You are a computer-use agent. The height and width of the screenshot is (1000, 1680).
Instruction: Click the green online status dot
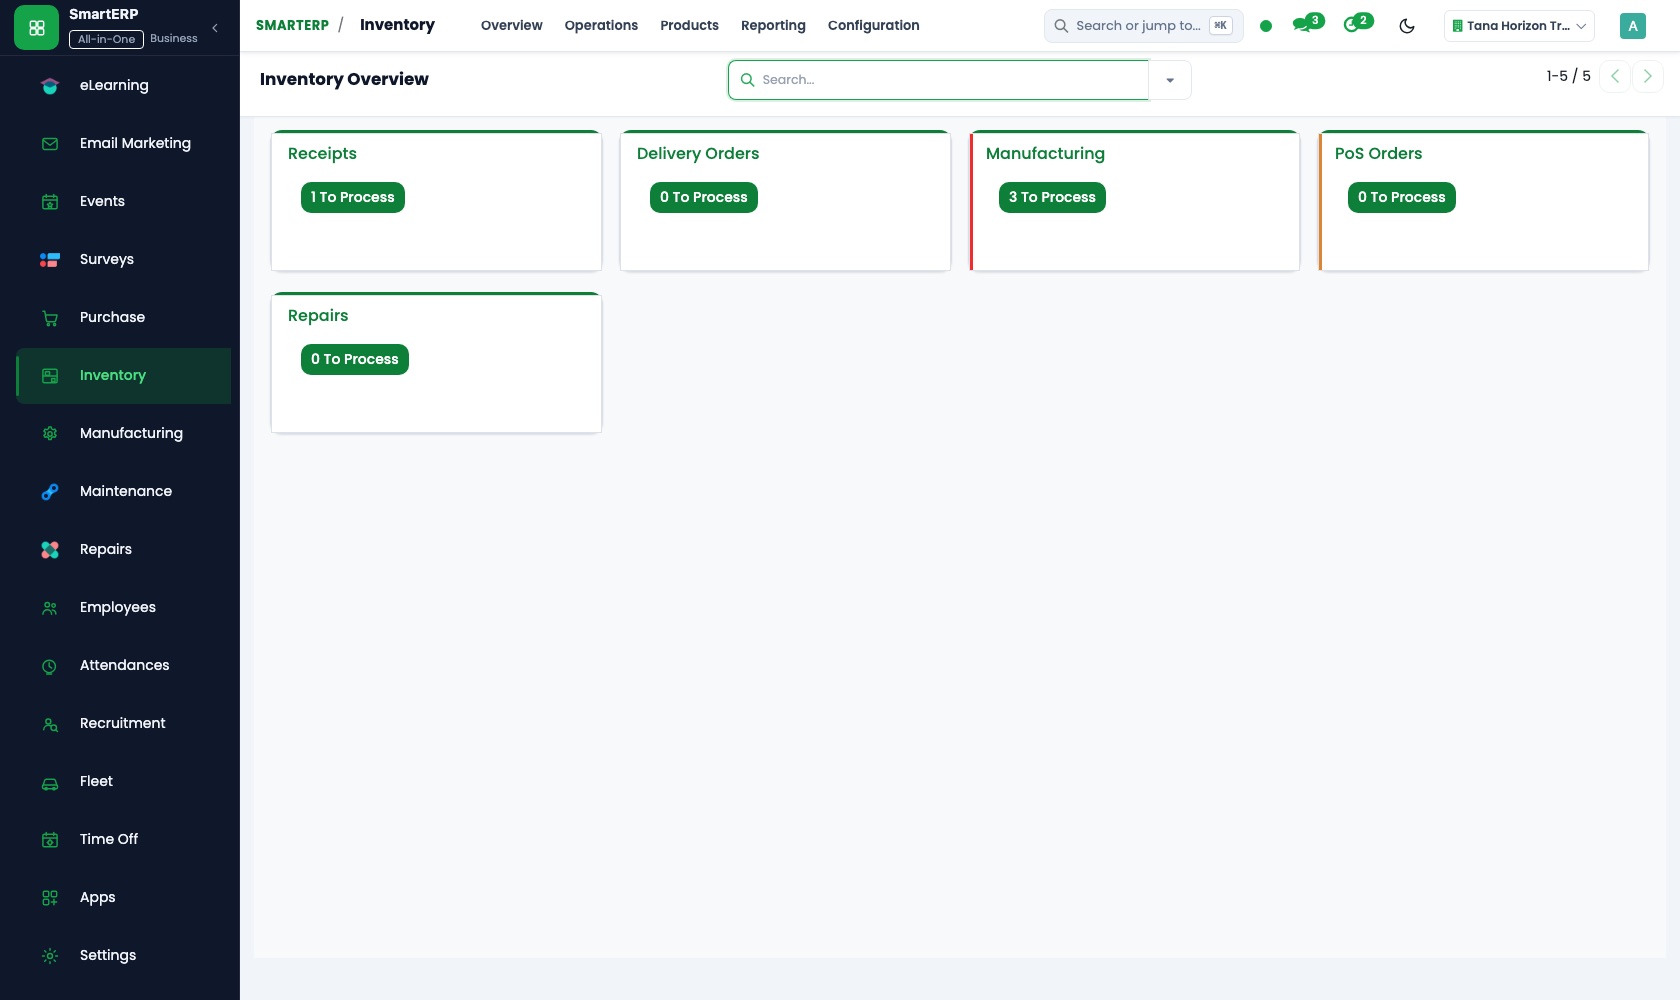[x=1266, y=26]
